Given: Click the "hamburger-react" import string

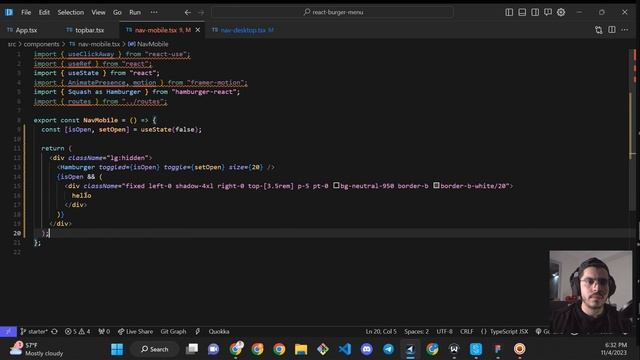Looking at the screenshot, I should tap(204, 92).
